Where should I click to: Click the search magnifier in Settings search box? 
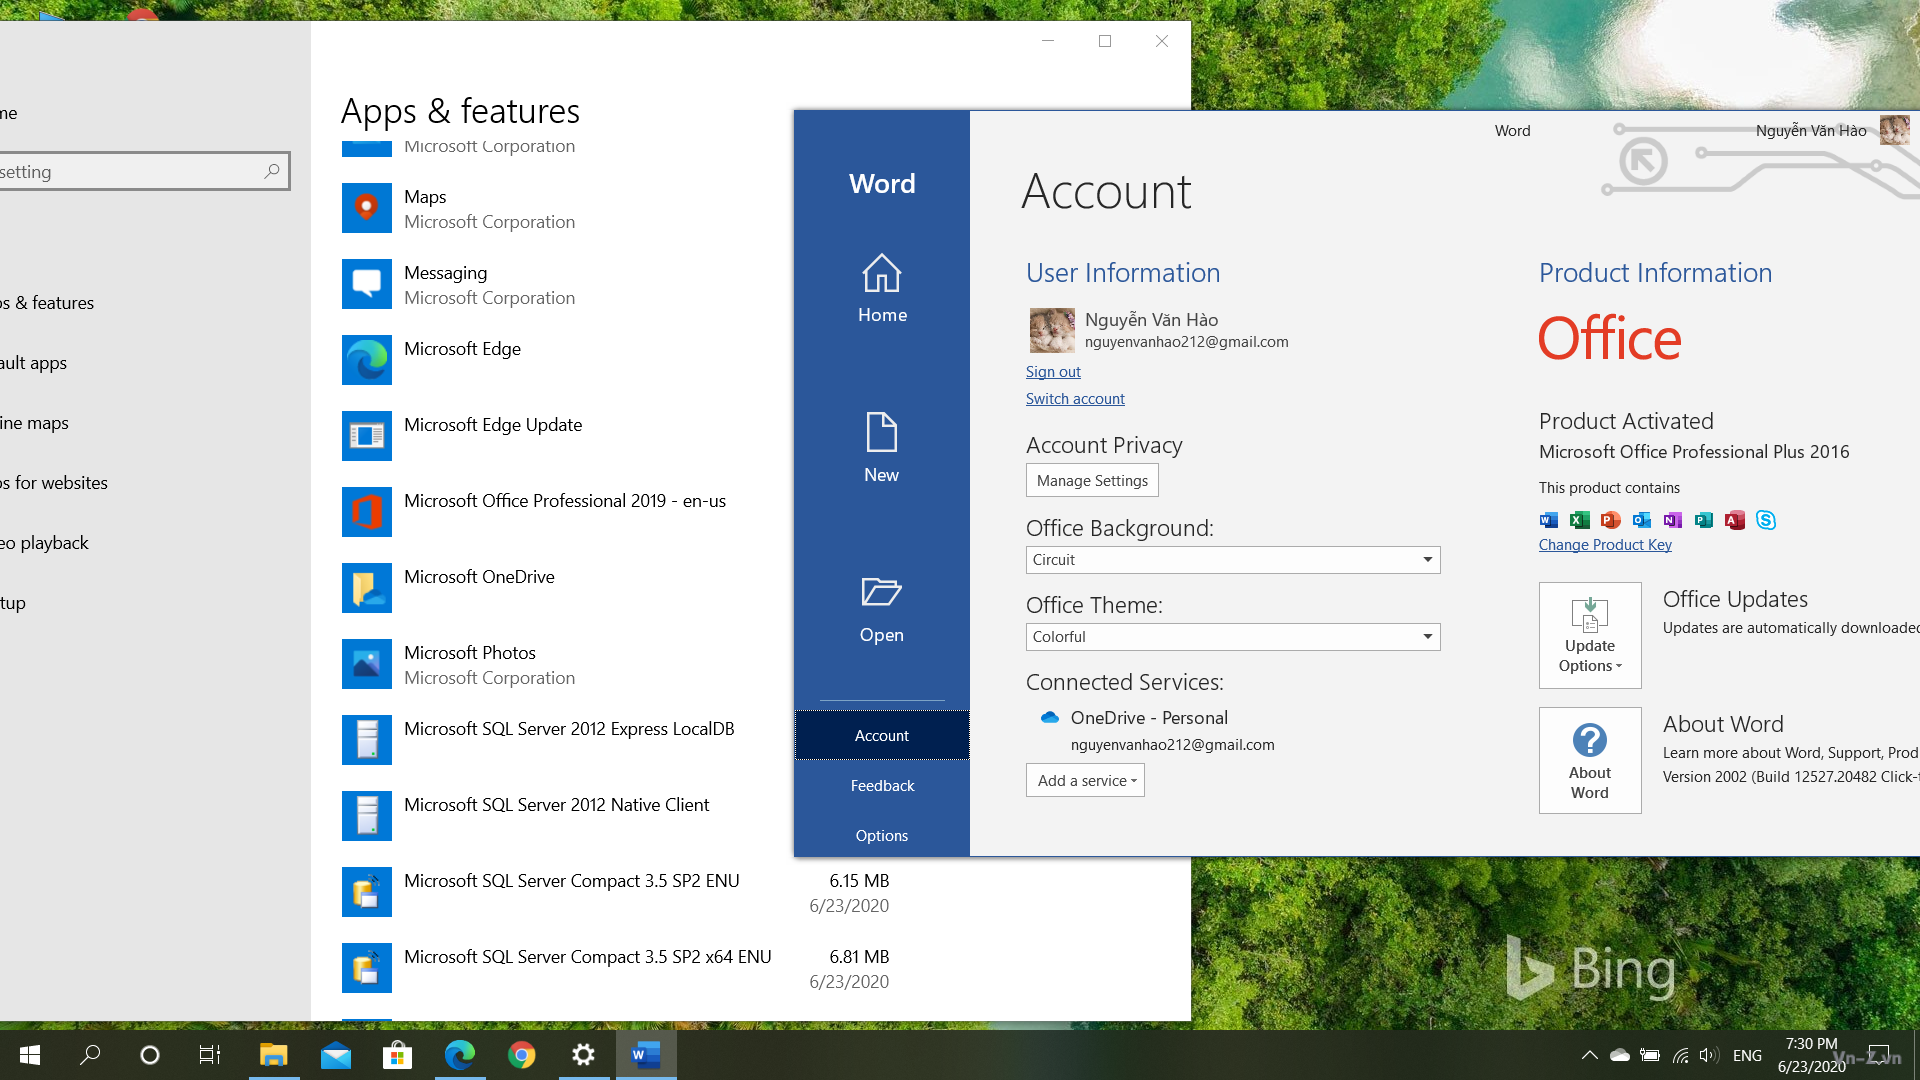272,171
